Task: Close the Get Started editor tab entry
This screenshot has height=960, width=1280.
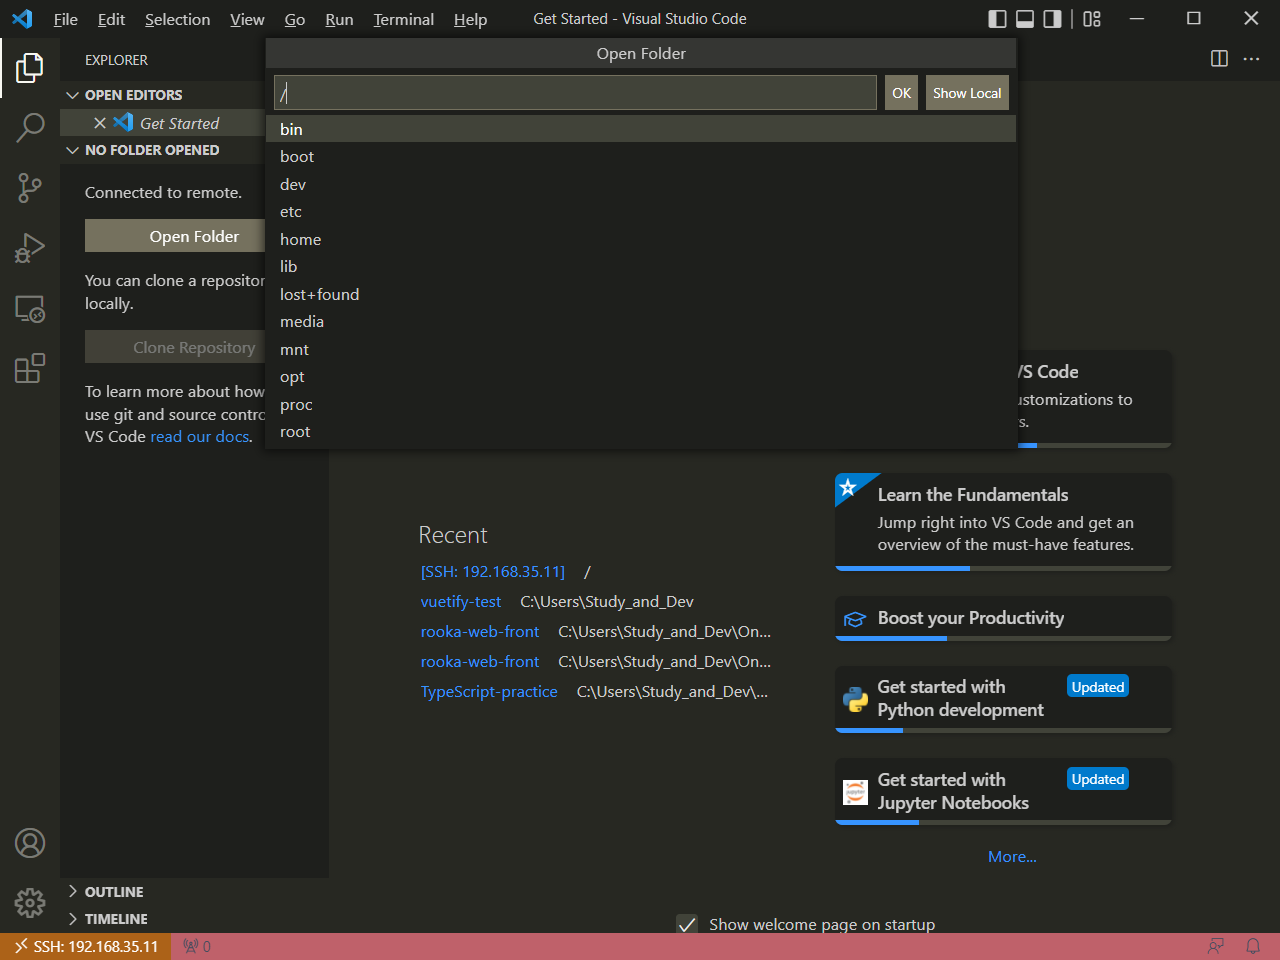Action: point(100,123)
